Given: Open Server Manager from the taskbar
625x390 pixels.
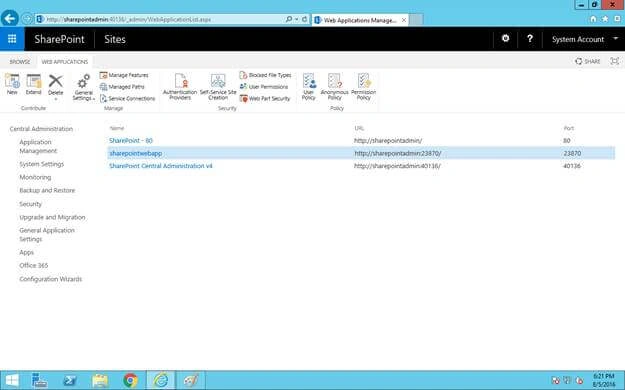Looking at the screenshot, I should [40, 380].
